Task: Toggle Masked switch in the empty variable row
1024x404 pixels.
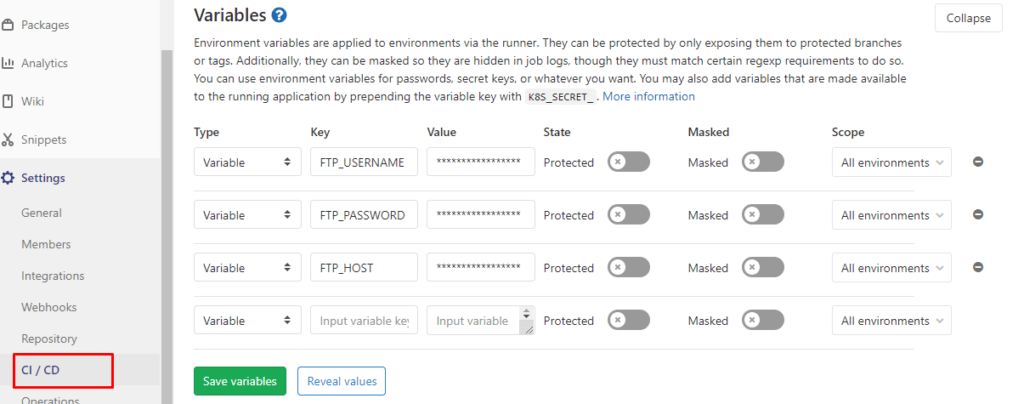Action: (763, 320)
